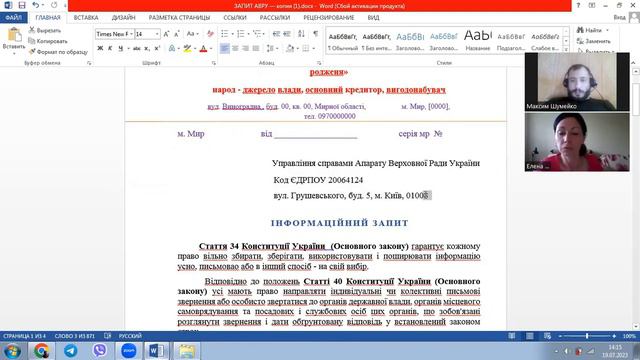
Task: Switch to the ВСТАВКА tab
Action: point(86,18)
